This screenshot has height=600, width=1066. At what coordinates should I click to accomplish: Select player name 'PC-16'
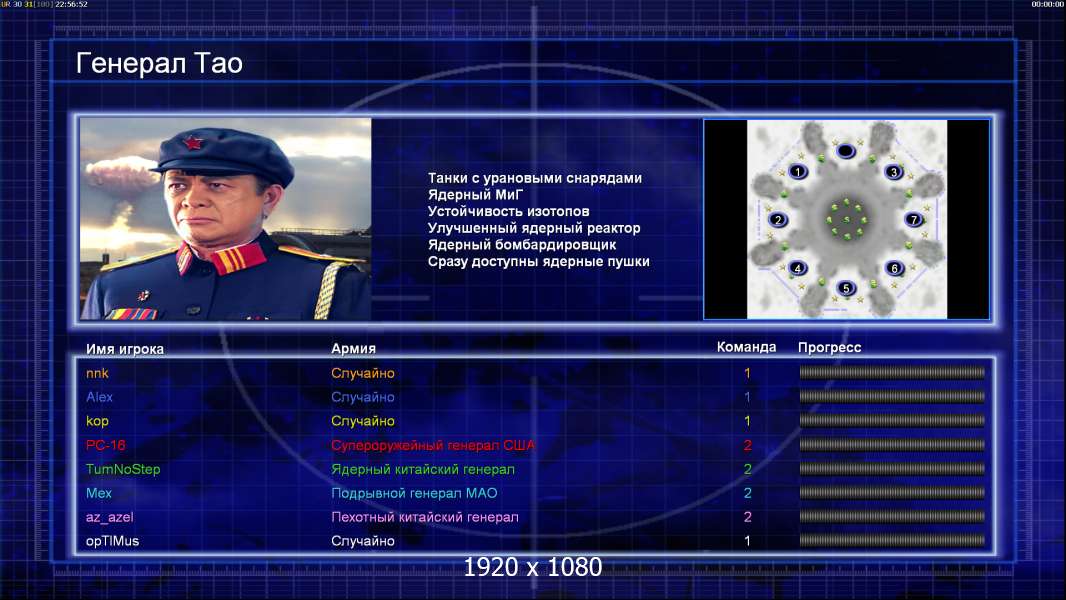pyautogui.click(x=105, y=445)
